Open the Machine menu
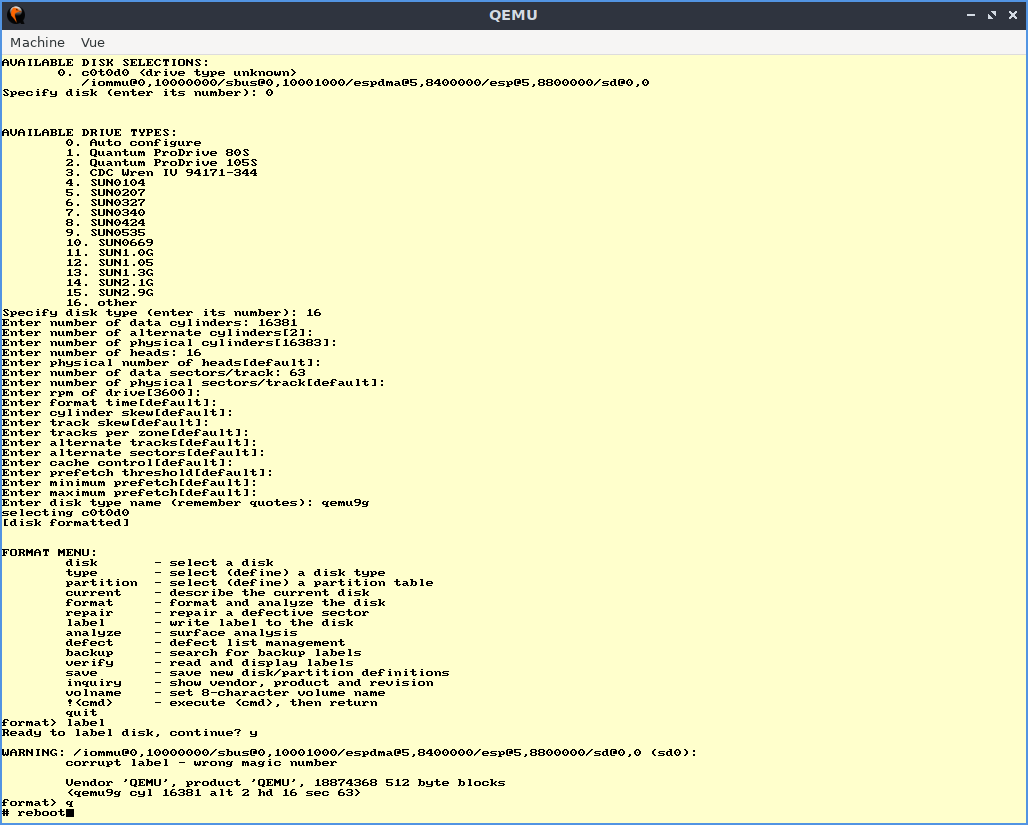The height and width of the screenshot is (825, 1028). tap(37, 43)
